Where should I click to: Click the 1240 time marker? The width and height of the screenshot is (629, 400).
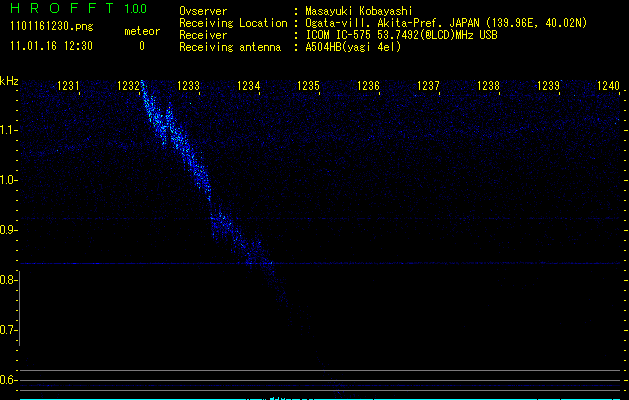coord(608,85)
